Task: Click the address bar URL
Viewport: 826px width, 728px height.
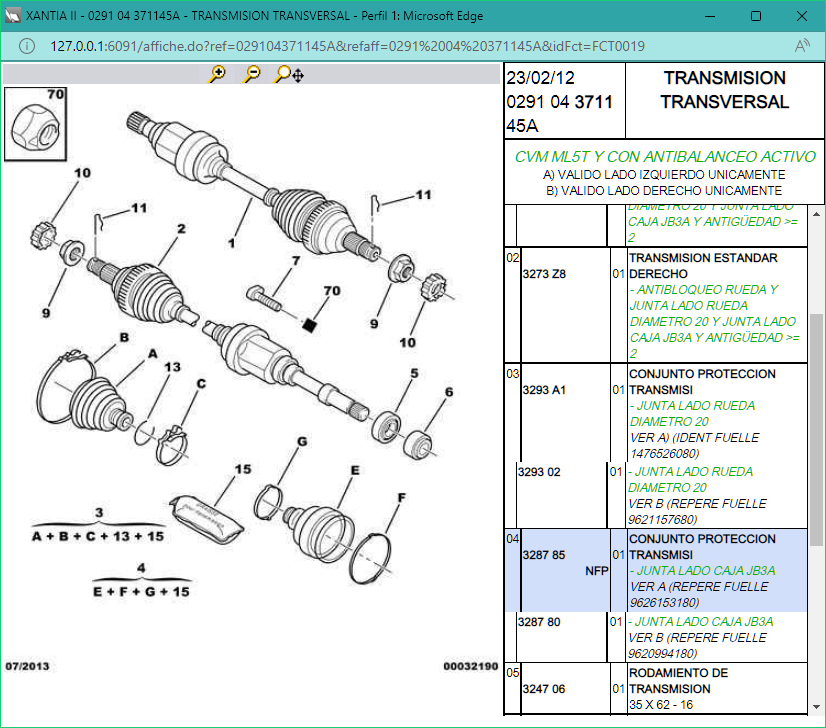Action: [347, 46]
